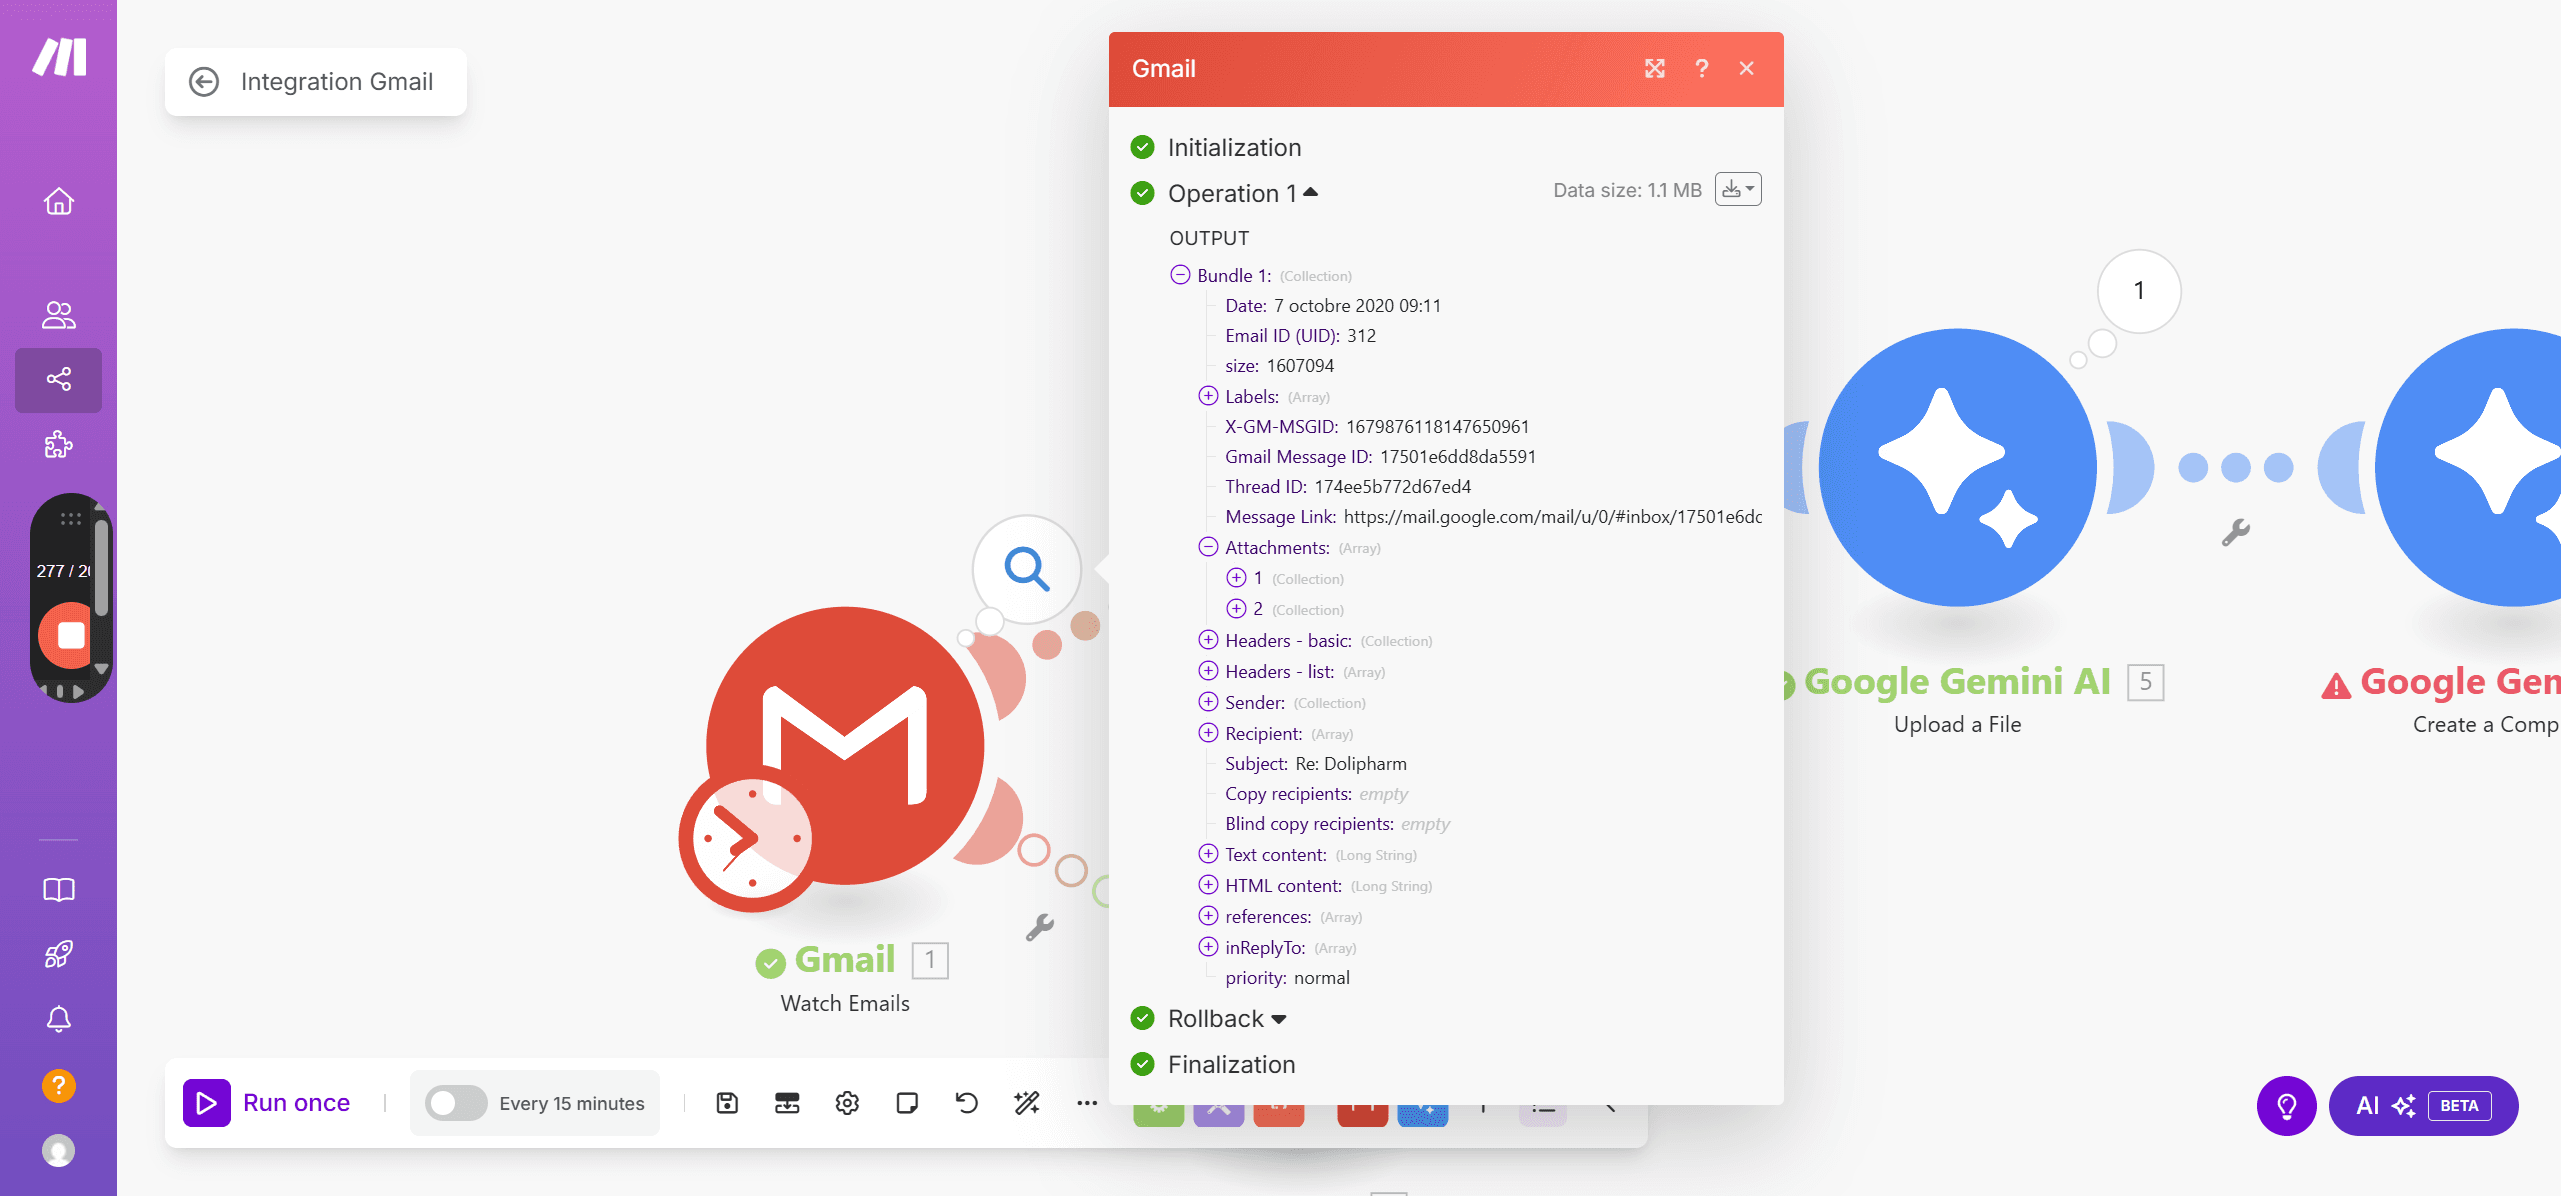Click the Finalization step heading
Screen dimensions: 2561x1196
[1232, 1065]
